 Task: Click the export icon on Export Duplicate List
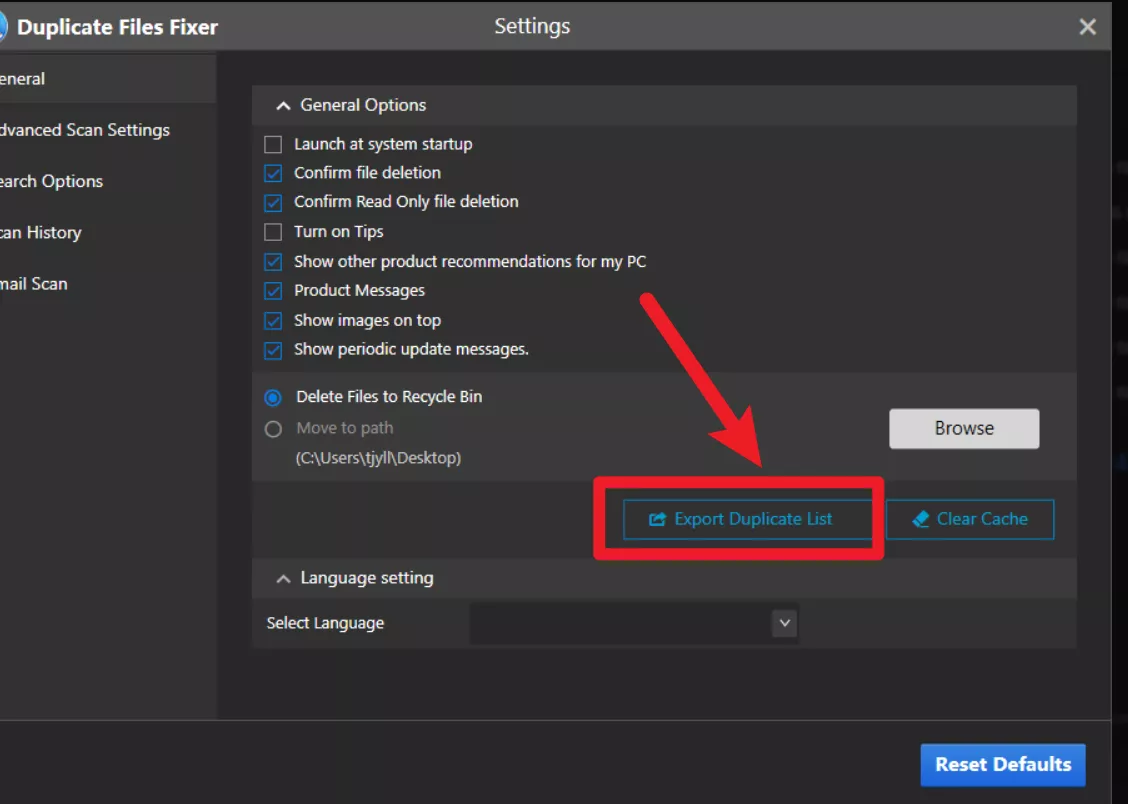pyautogui.click(x=658, y=519)
